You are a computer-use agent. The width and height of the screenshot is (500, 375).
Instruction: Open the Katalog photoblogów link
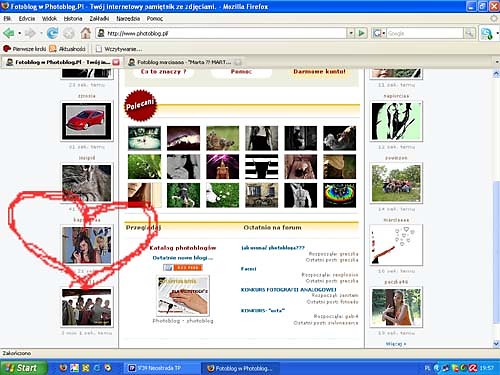pyautogui.click(x=183, y=248)
